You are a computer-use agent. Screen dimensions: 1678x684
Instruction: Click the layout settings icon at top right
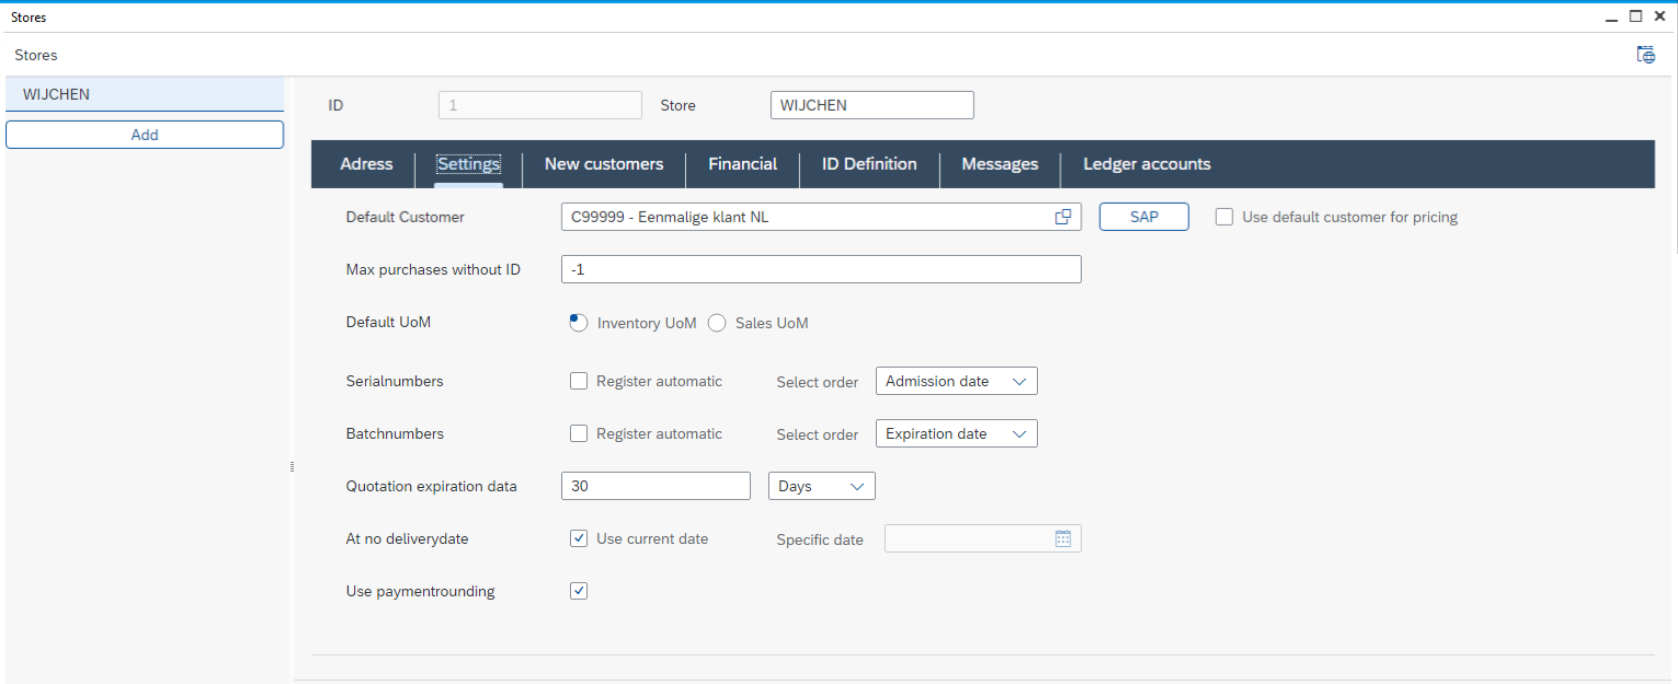[1645, 55]
